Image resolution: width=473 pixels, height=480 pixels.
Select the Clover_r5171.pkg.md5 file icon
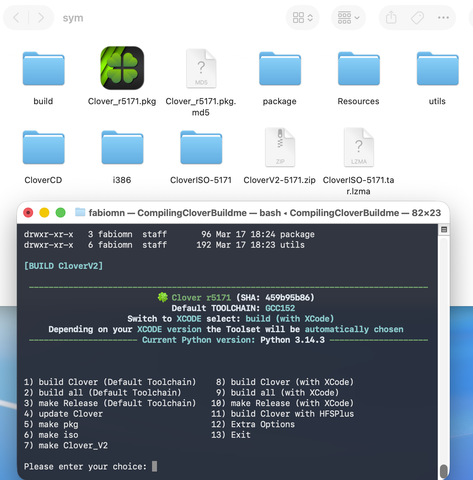[x=201, y=69]
